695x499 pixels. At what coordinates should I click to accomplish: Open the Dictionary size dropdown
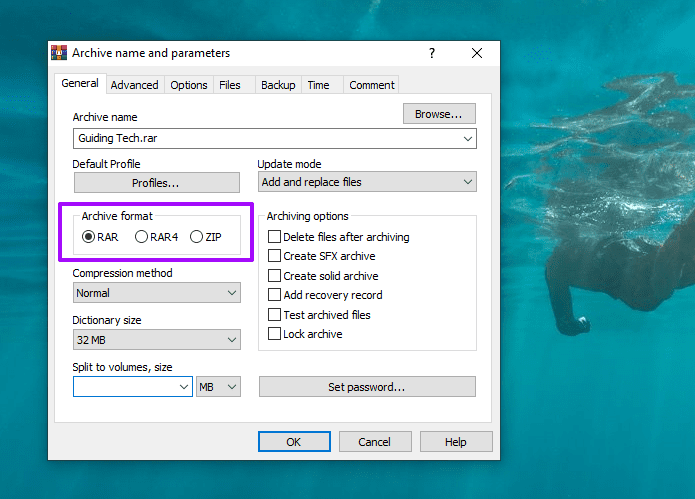[x=156, y=340]
